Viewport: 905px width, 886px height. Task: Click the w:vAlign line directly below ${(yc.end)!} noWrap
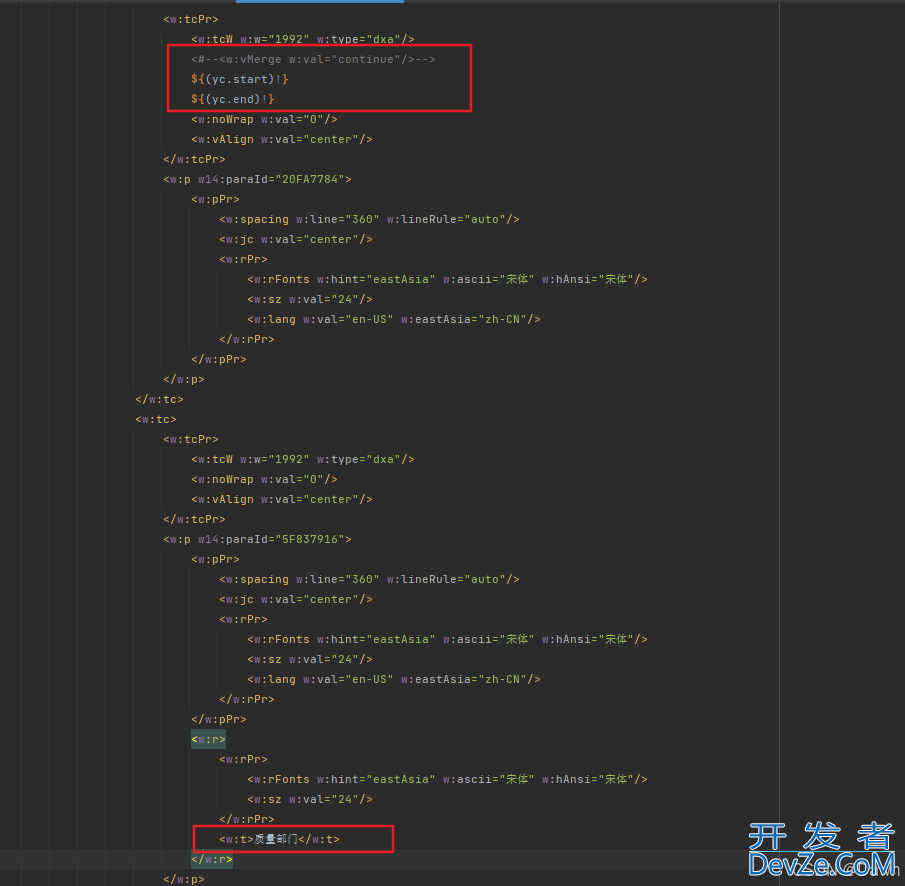282,139
